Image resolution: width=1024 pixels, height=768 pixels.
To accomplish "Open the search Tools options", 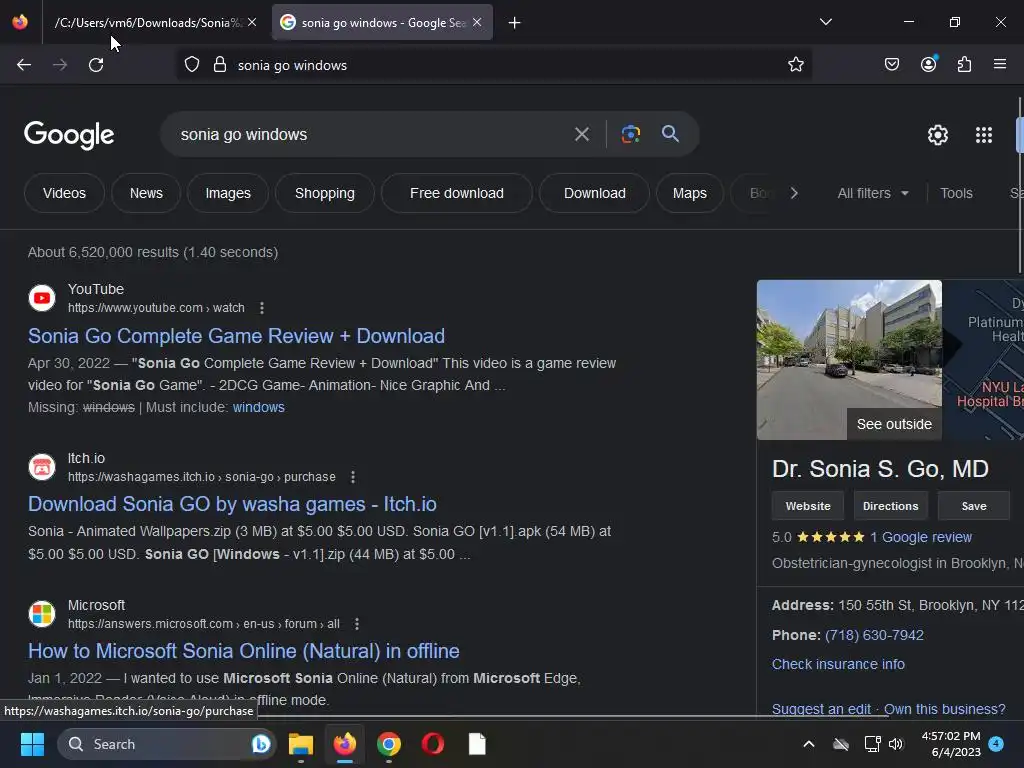I will pyautogui.click(x=956, y=193).
